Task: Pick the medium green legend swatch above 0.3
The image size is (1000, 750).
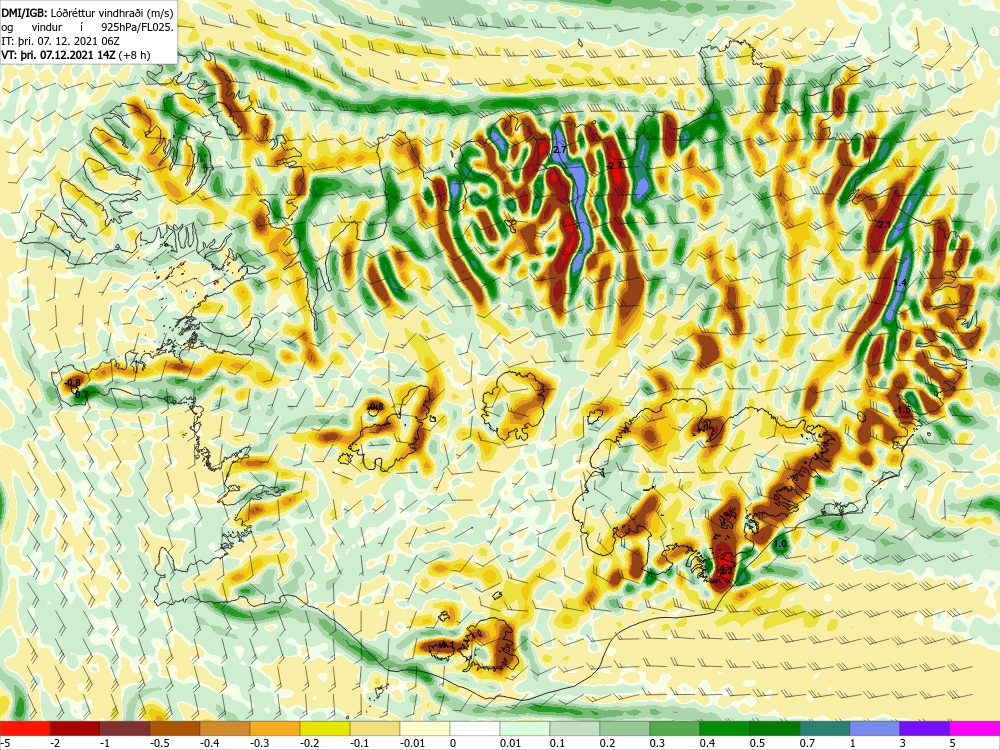Action: click(675, 728)
